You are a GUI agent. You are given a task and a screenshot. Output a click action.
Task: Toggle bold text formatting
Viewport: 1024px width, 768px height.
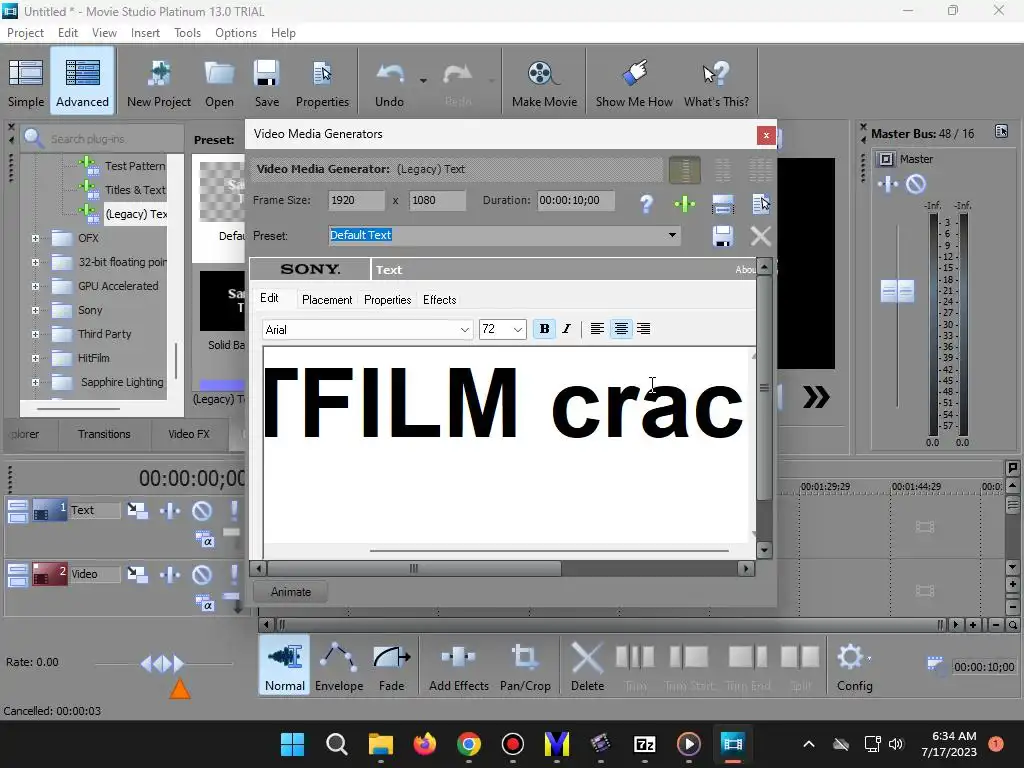(544, 328)
